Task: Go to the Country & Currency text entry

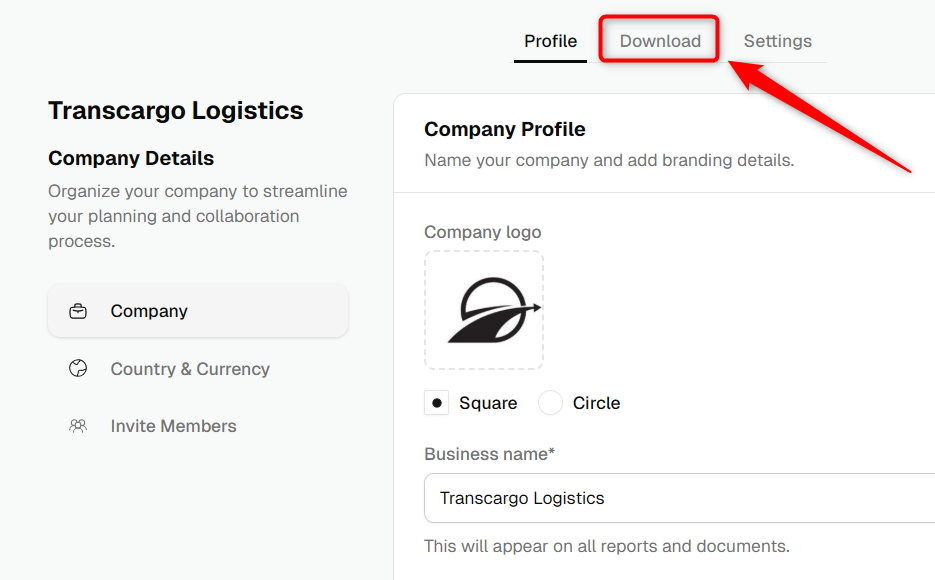Action: pos(190,369)
